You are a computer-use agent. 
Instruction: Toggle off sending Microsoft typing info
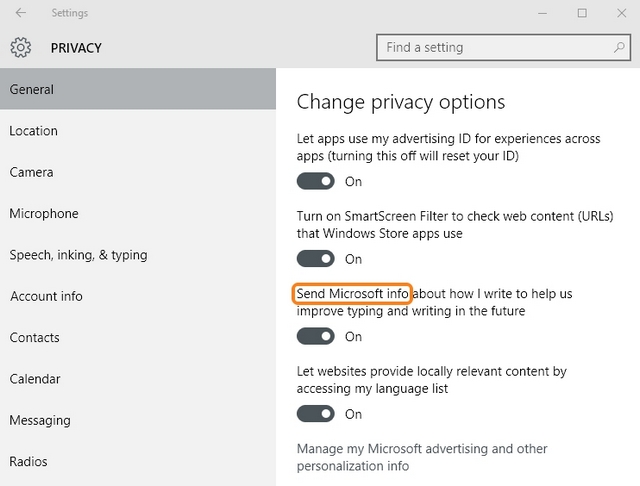[316, 337]
